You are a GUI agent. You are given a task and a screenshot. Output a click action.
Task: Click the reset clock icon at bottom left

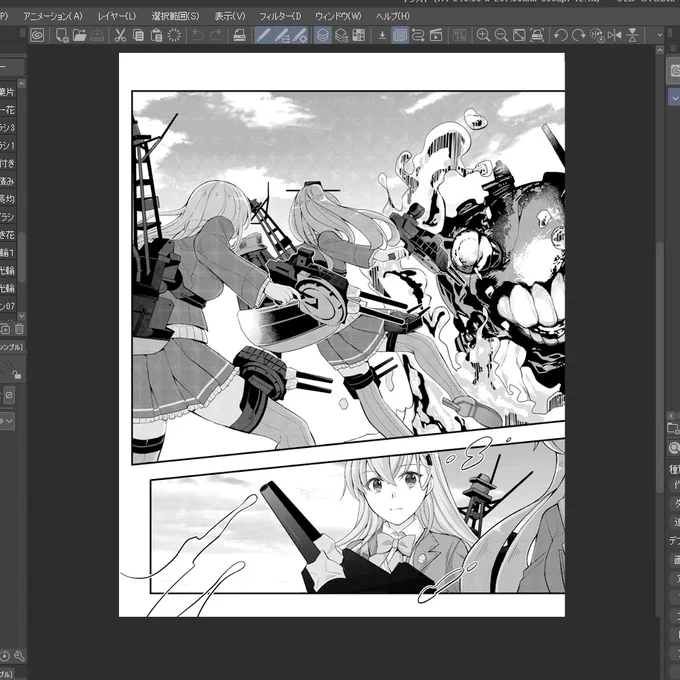(x=5, y=656)
